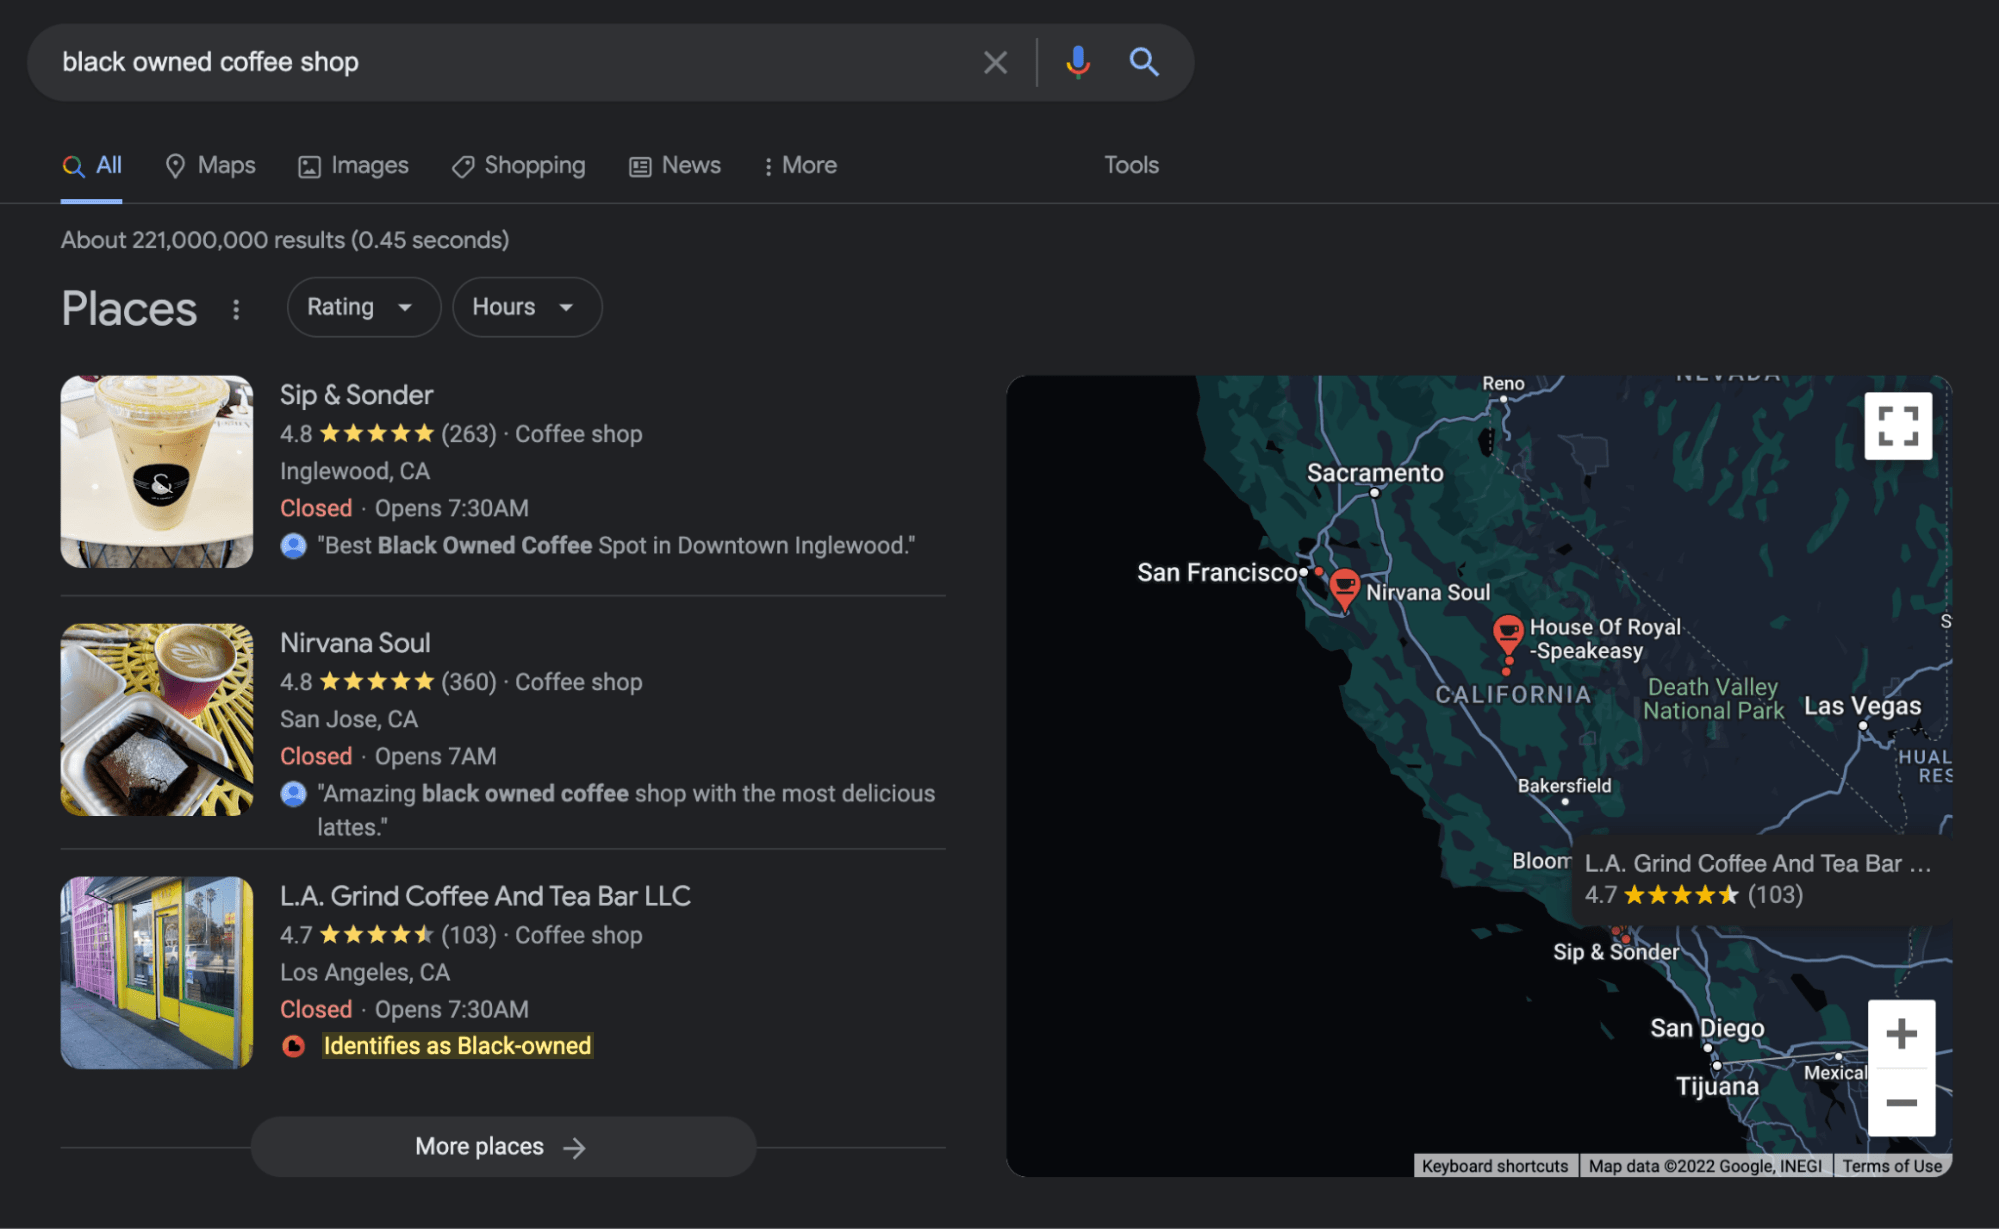
Task: Clear the search box with X icon
Action: pyautogui.click(x=994, y=62)
